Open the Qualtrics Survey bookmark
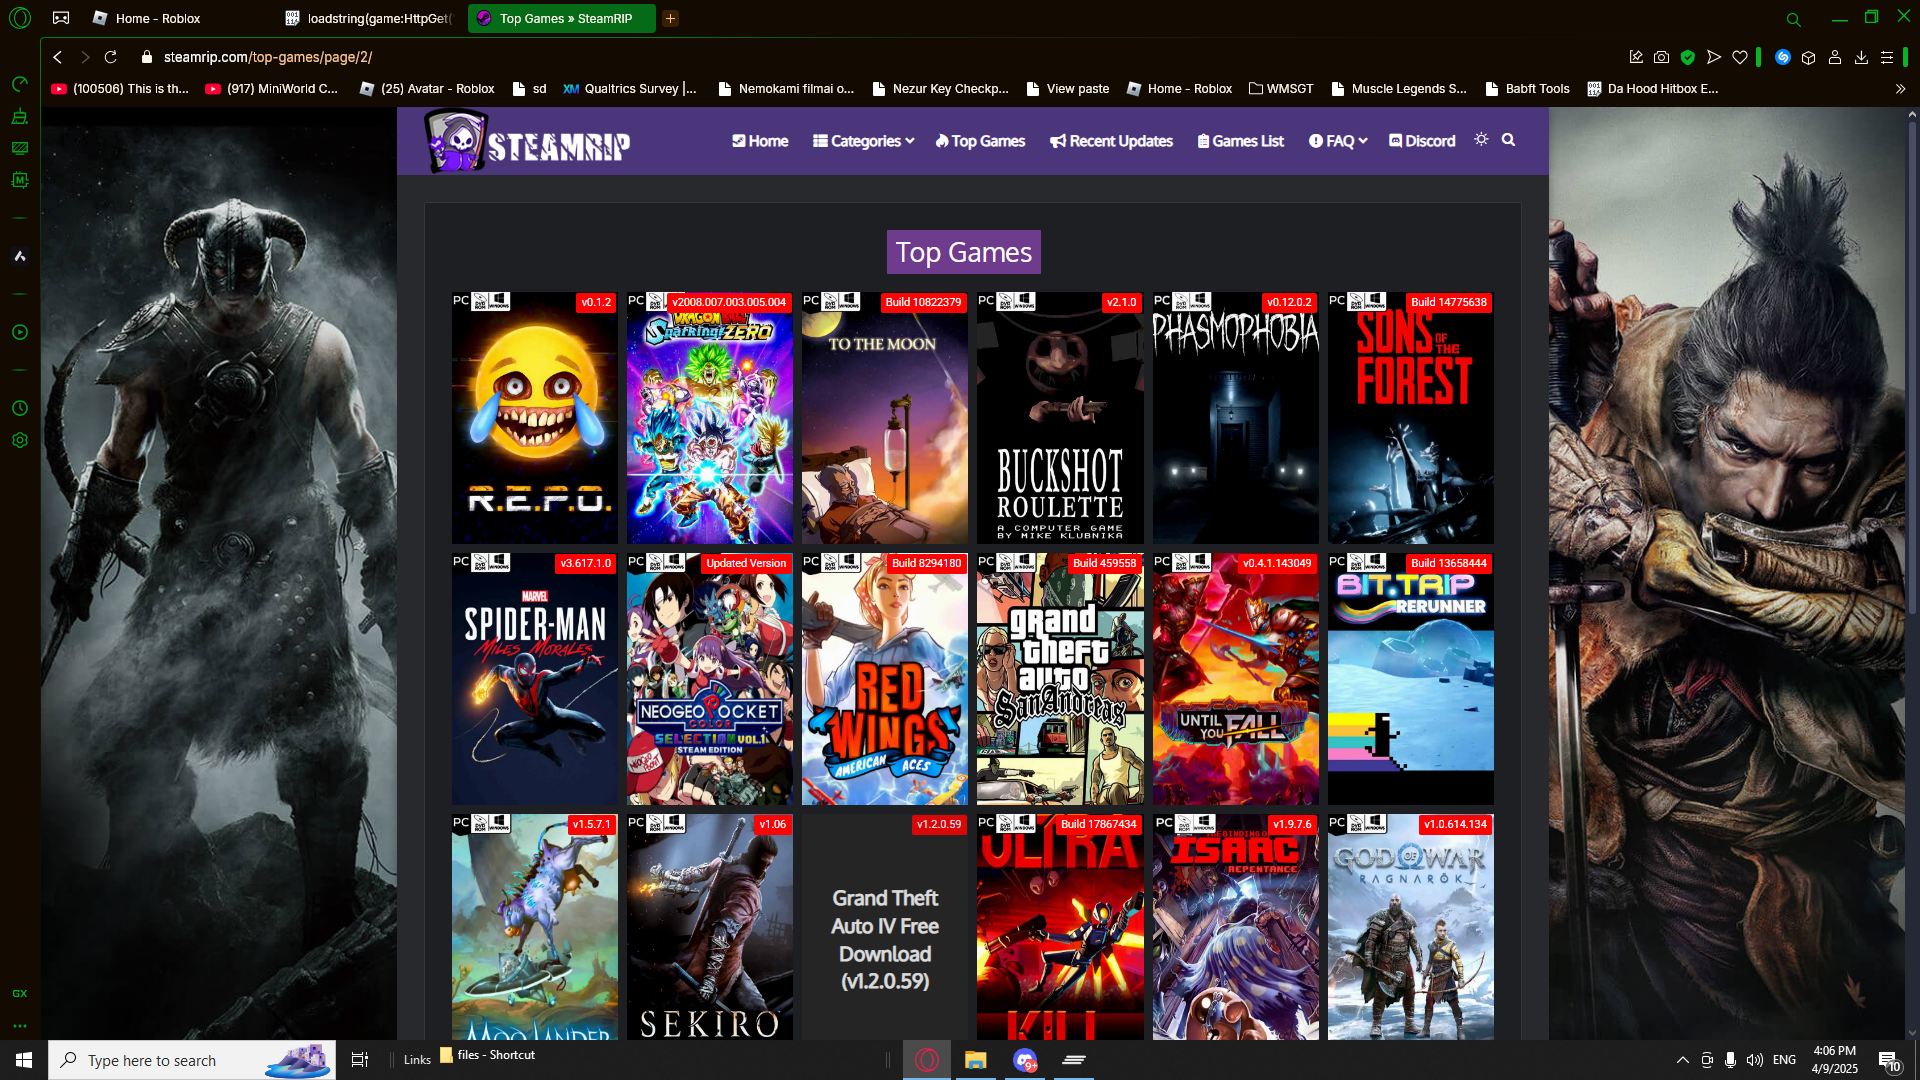The height and width of the screenshot is (1080, 1920). point(630,89)
